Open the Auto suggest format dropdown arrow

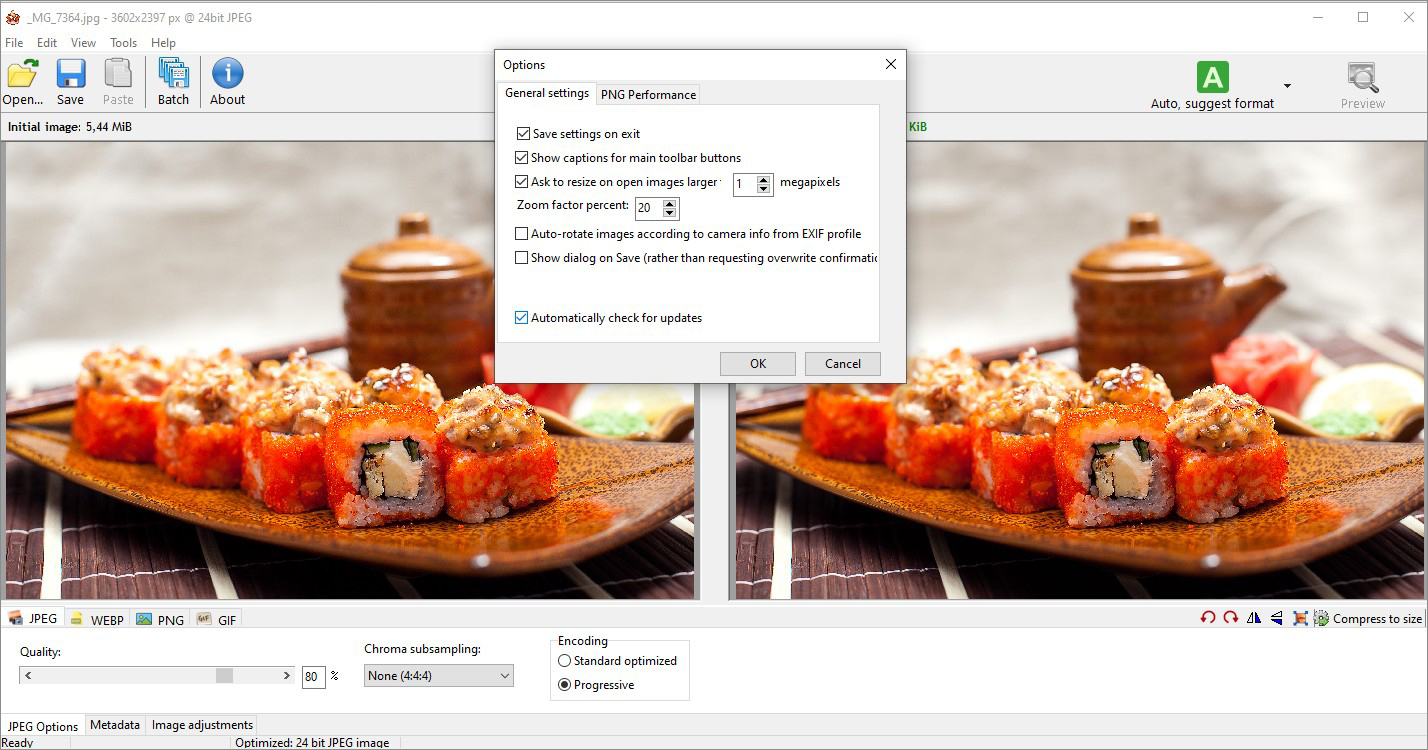tap(1287, 86)
